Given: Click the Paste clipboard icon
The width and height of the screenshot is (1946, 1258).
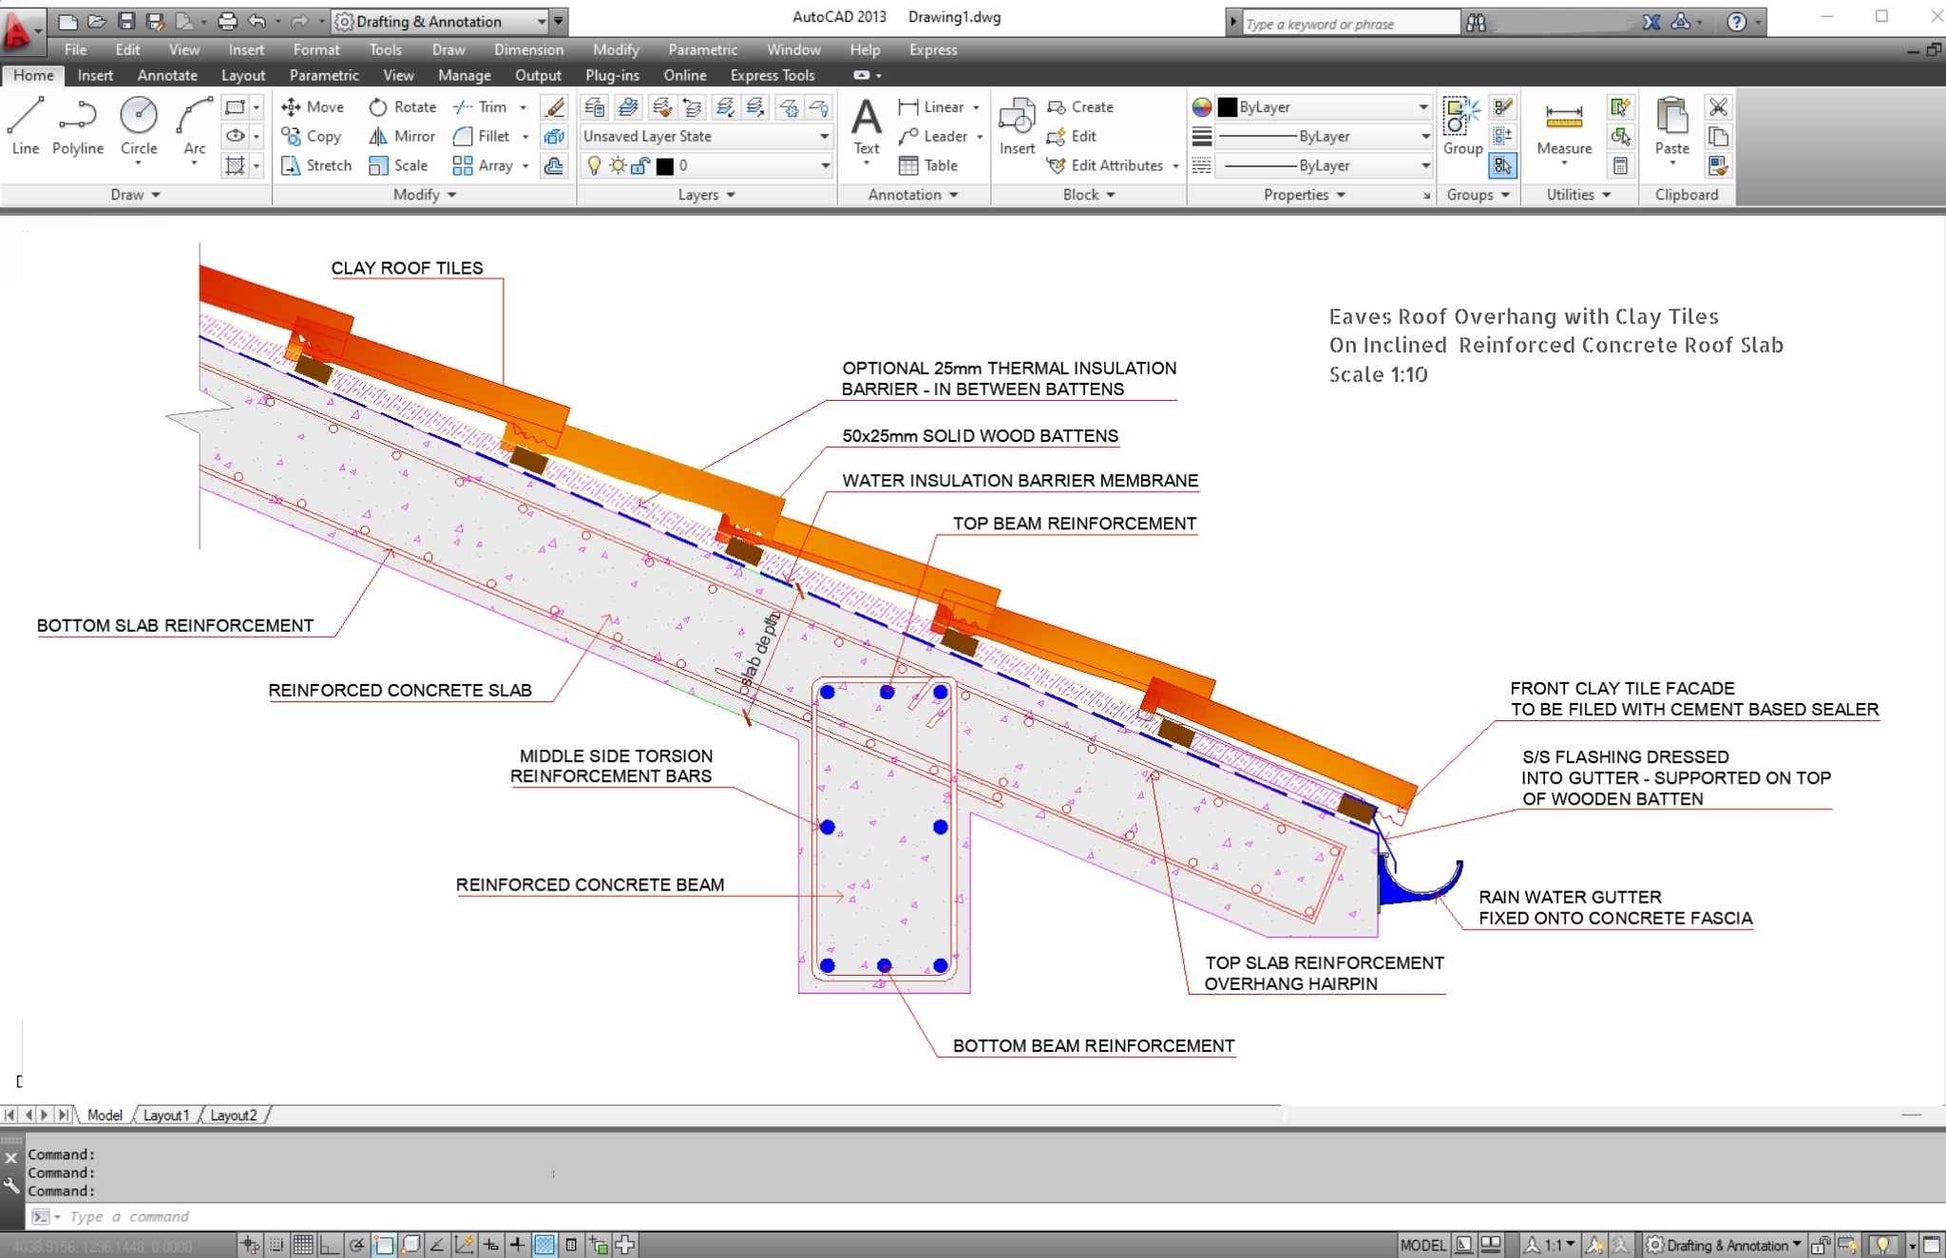Looking at the screenshot, I should 1671,124.
